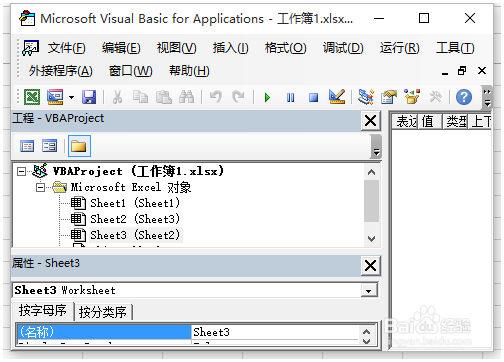Click the 值 column header
Image resolution: width=504 pixels, height=362 pixels.
pos(430,121)
